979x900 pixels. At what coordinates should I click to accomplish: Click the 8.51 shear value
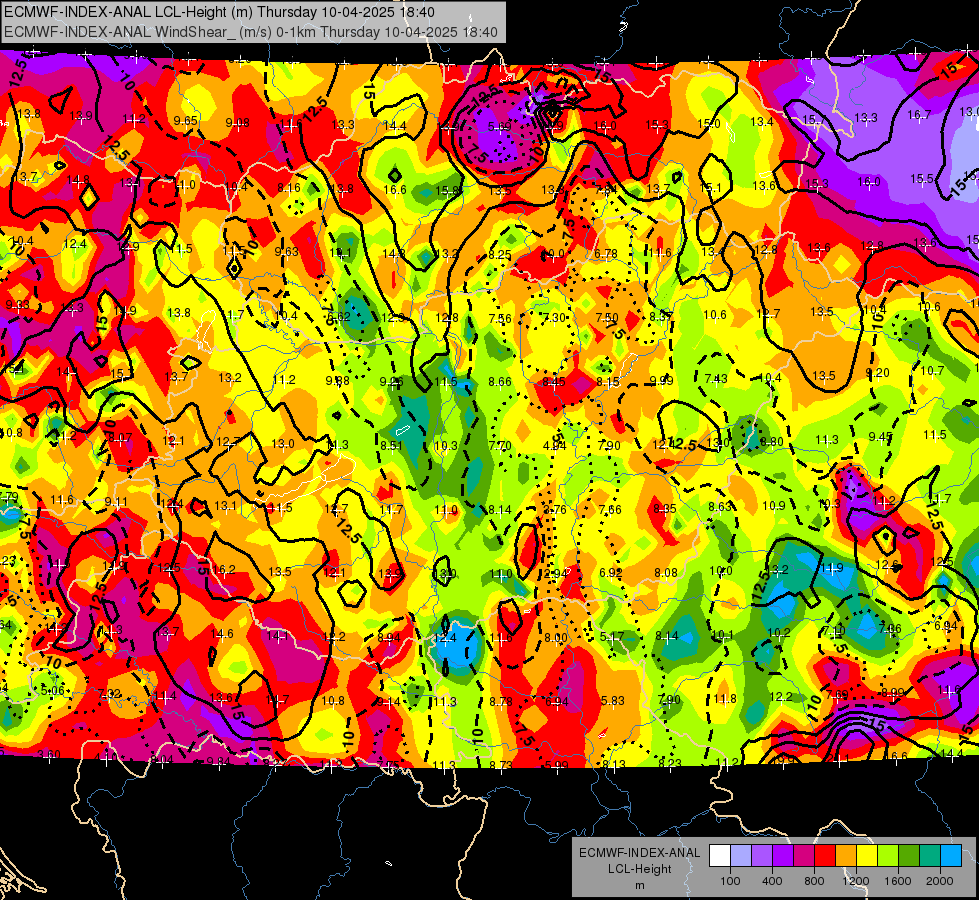391,445
